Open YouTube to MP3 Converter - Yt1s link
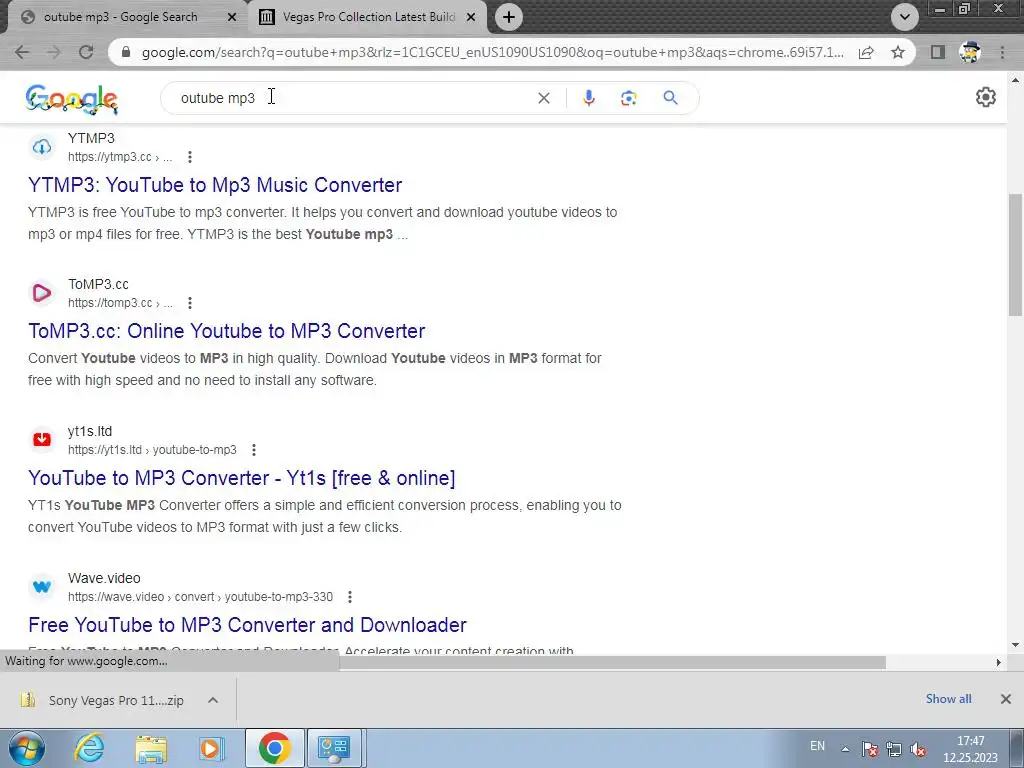The width and height of the screenshot is (1024, 768). 242,478
